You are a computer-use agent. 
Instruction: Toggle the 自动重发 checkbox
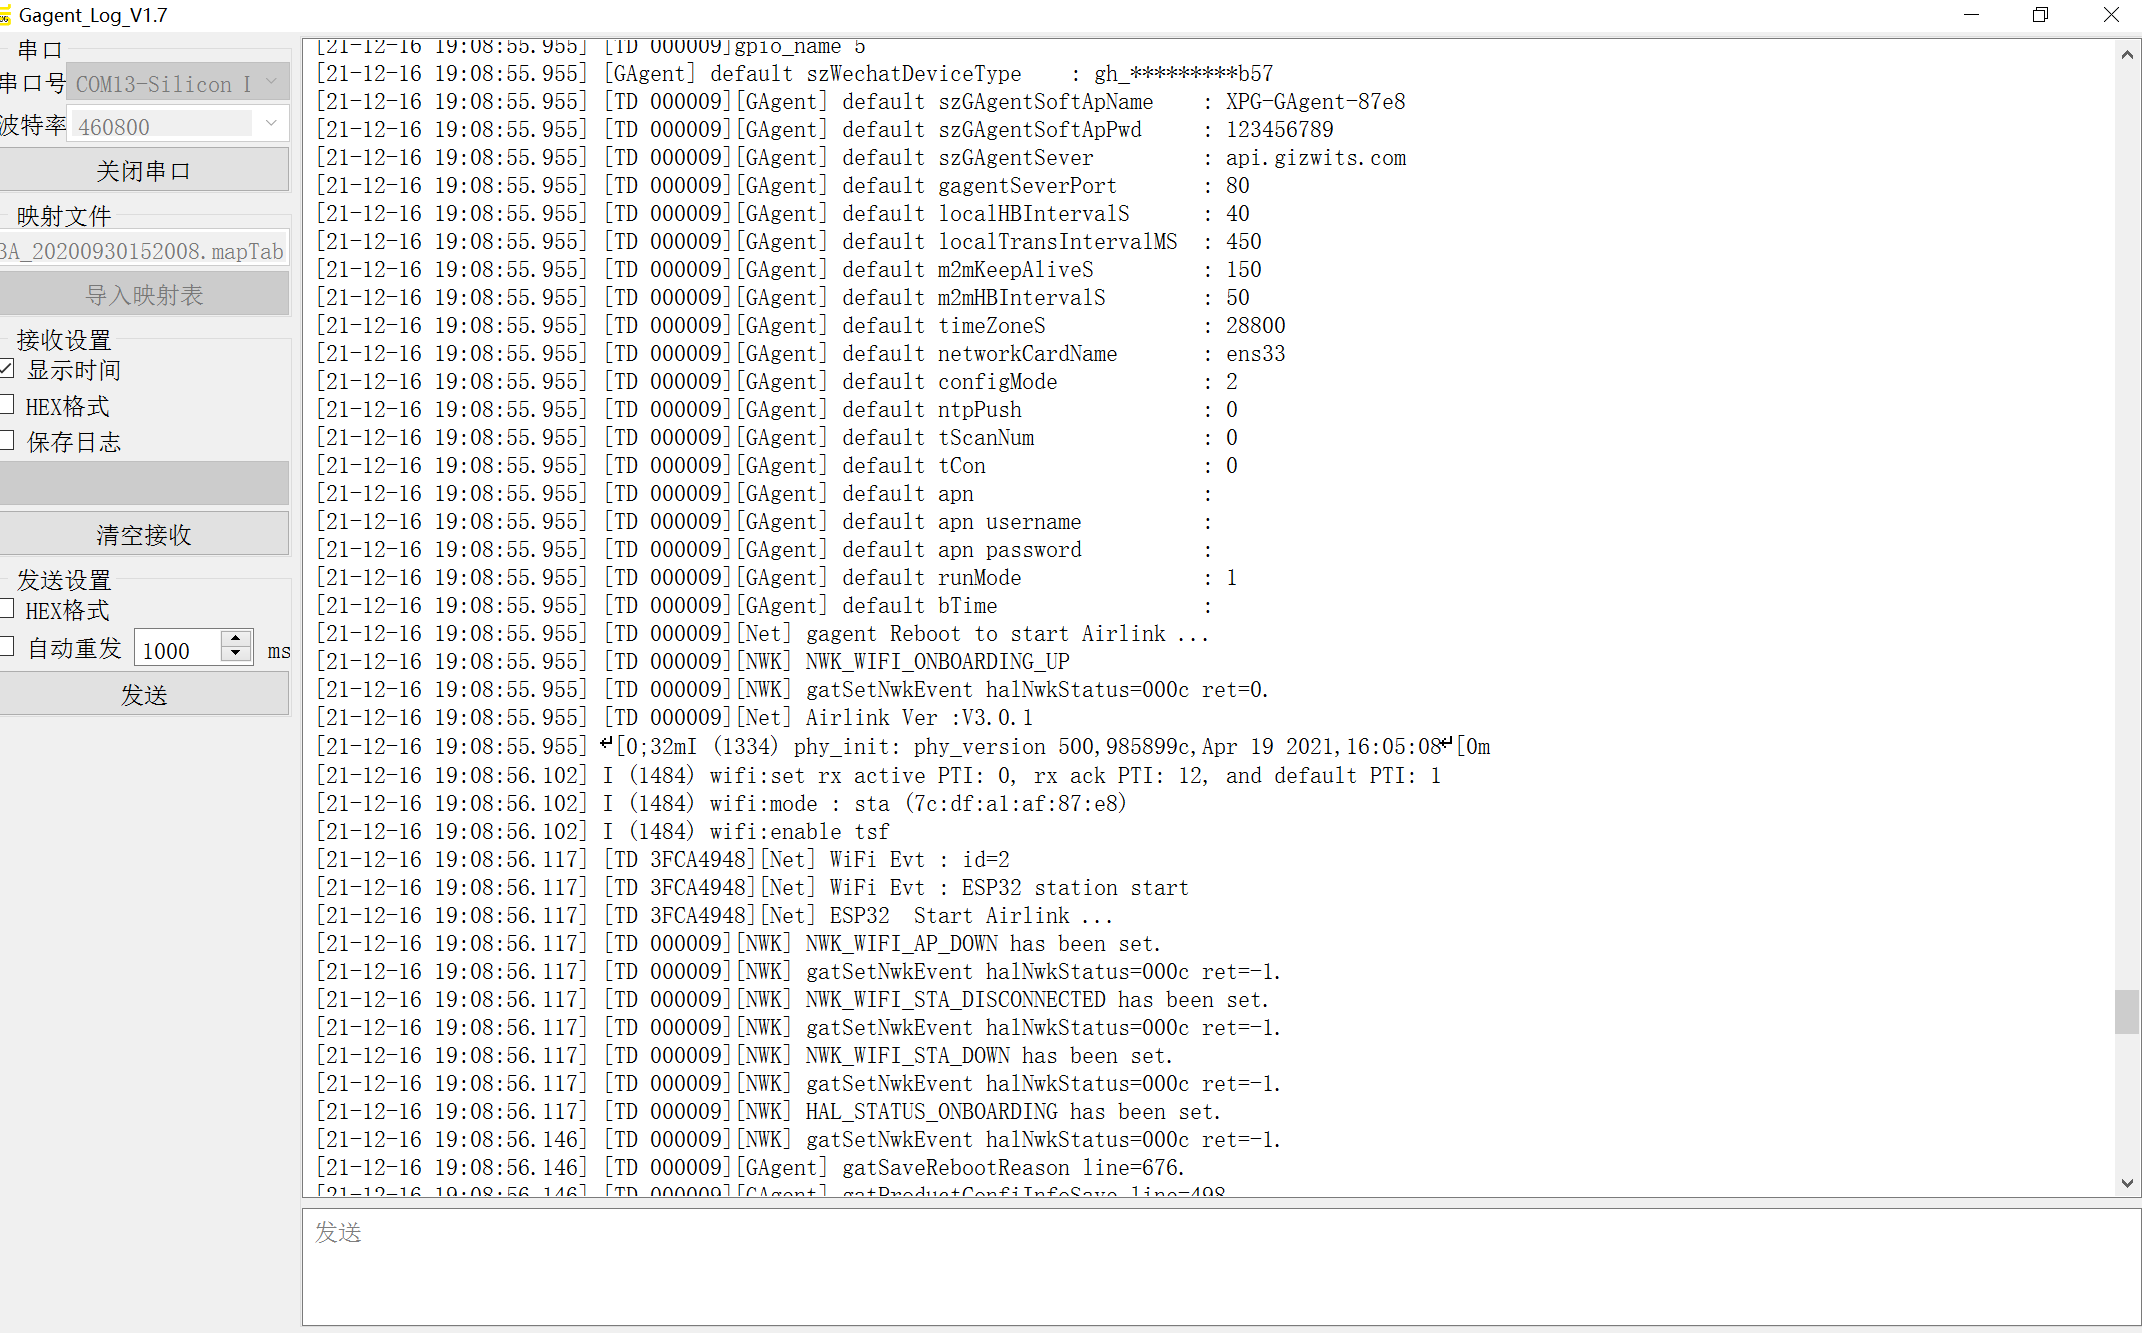(6, 647)
